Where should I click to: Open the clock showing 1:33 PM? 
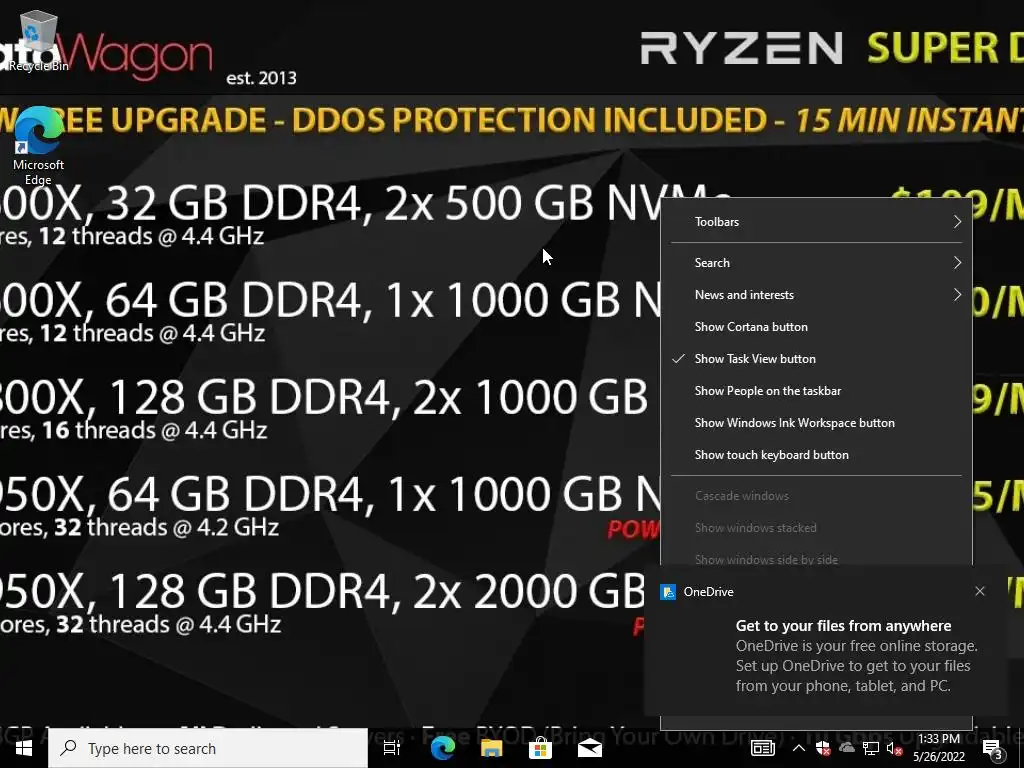click(939, 748)
